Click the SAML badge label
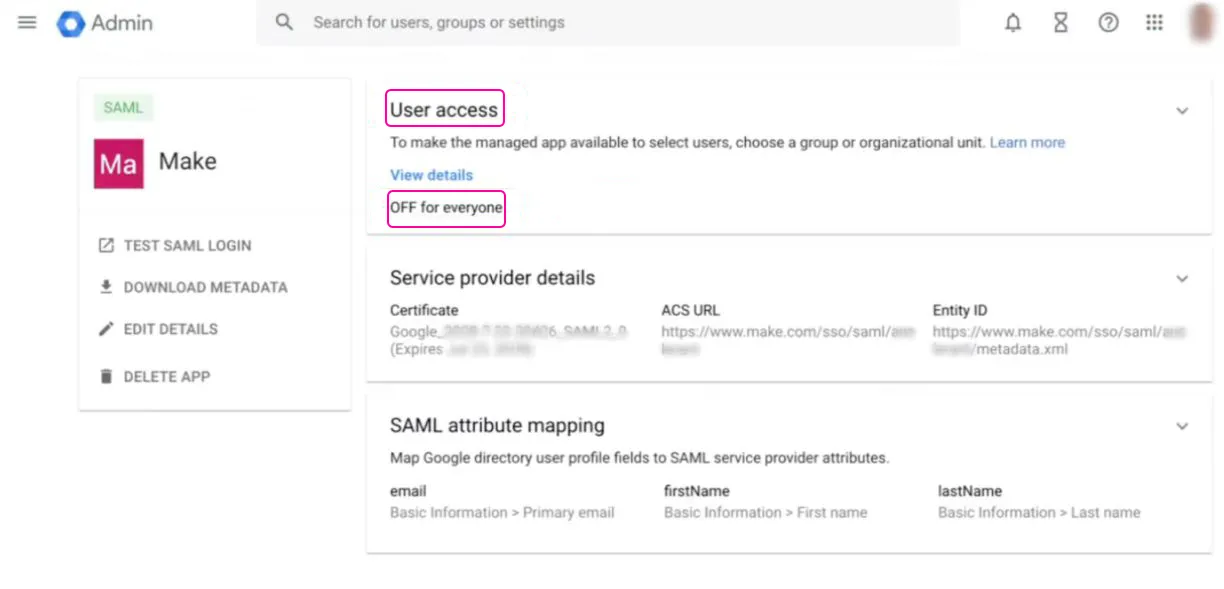Viewport: 1224px width, 589px height. coord(123,107)
